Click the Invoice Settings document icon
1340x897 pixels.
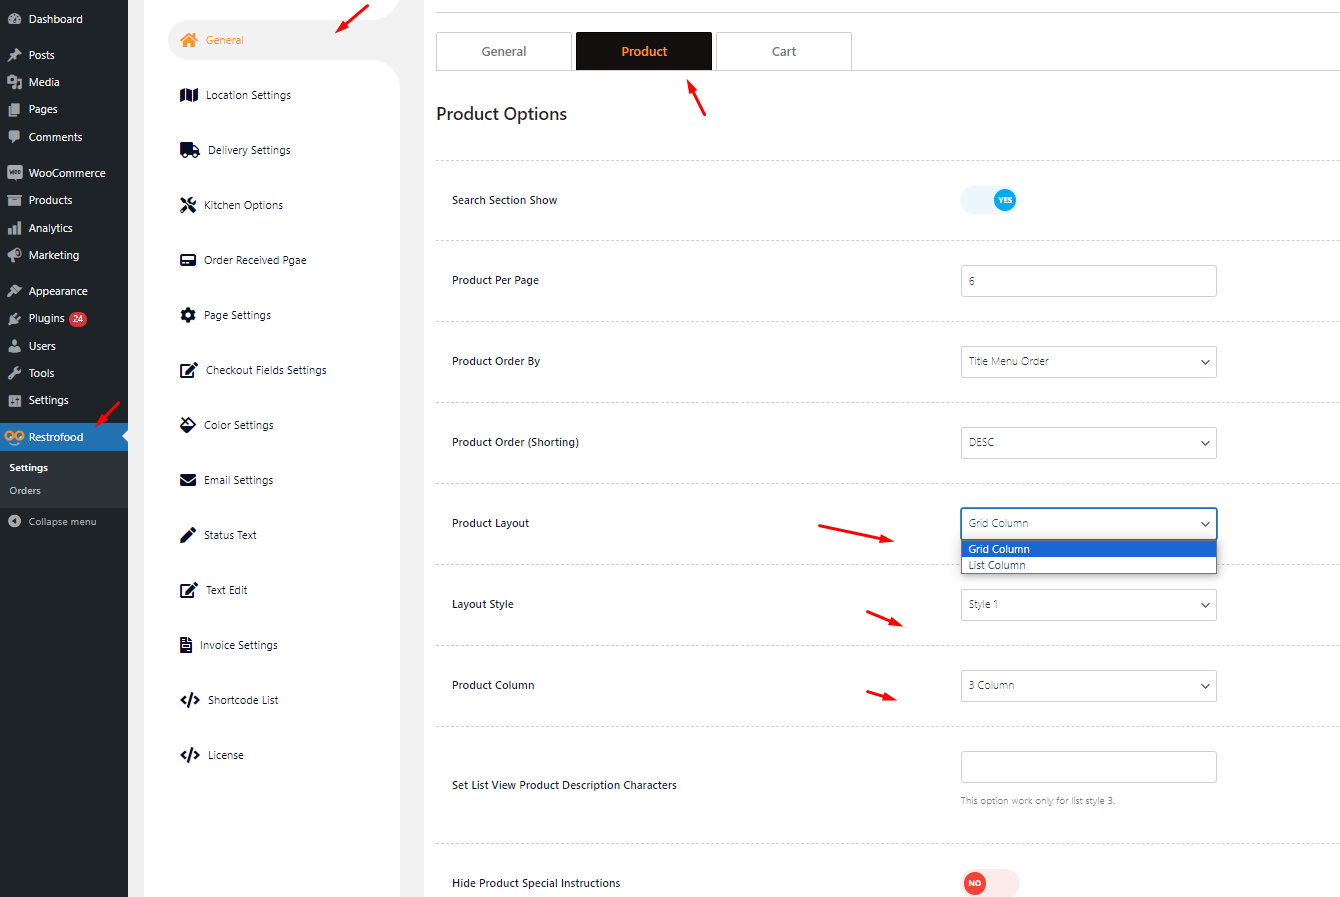pyautogui.click(x=188, y=644)
